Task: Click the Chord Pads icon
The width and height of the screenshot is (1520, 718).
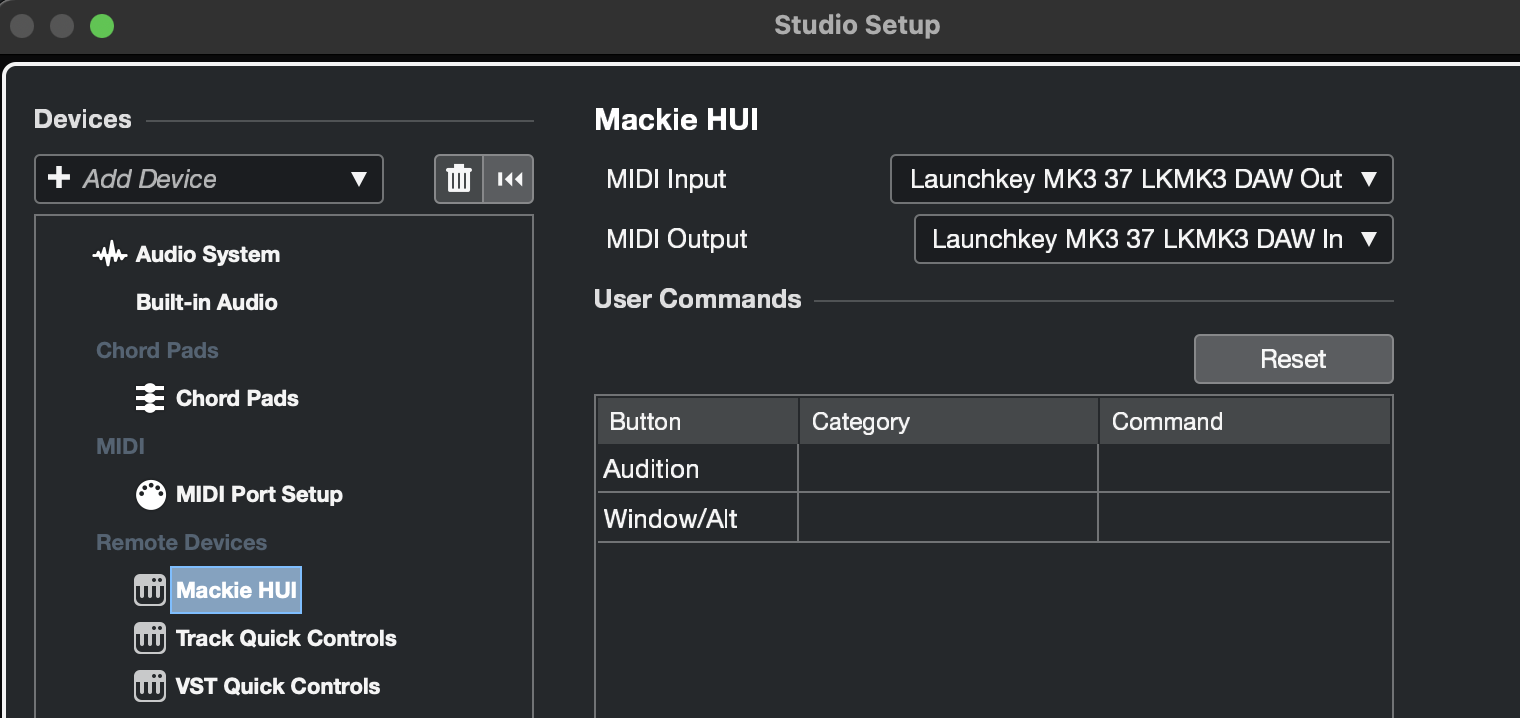Action: pyautogui.click(x=150, y=398)
